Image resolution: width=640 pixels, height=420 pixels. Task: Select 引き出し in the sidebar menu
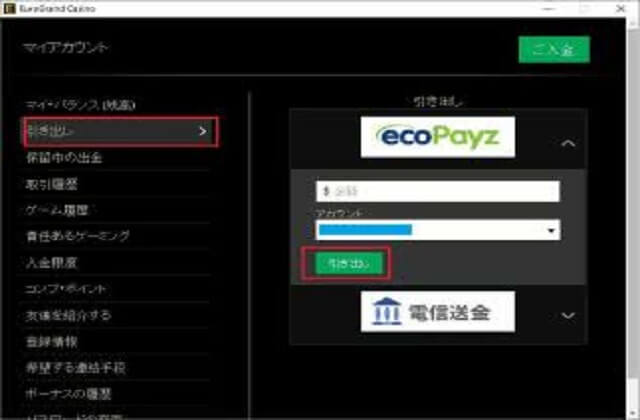click(x=119, y=130)
